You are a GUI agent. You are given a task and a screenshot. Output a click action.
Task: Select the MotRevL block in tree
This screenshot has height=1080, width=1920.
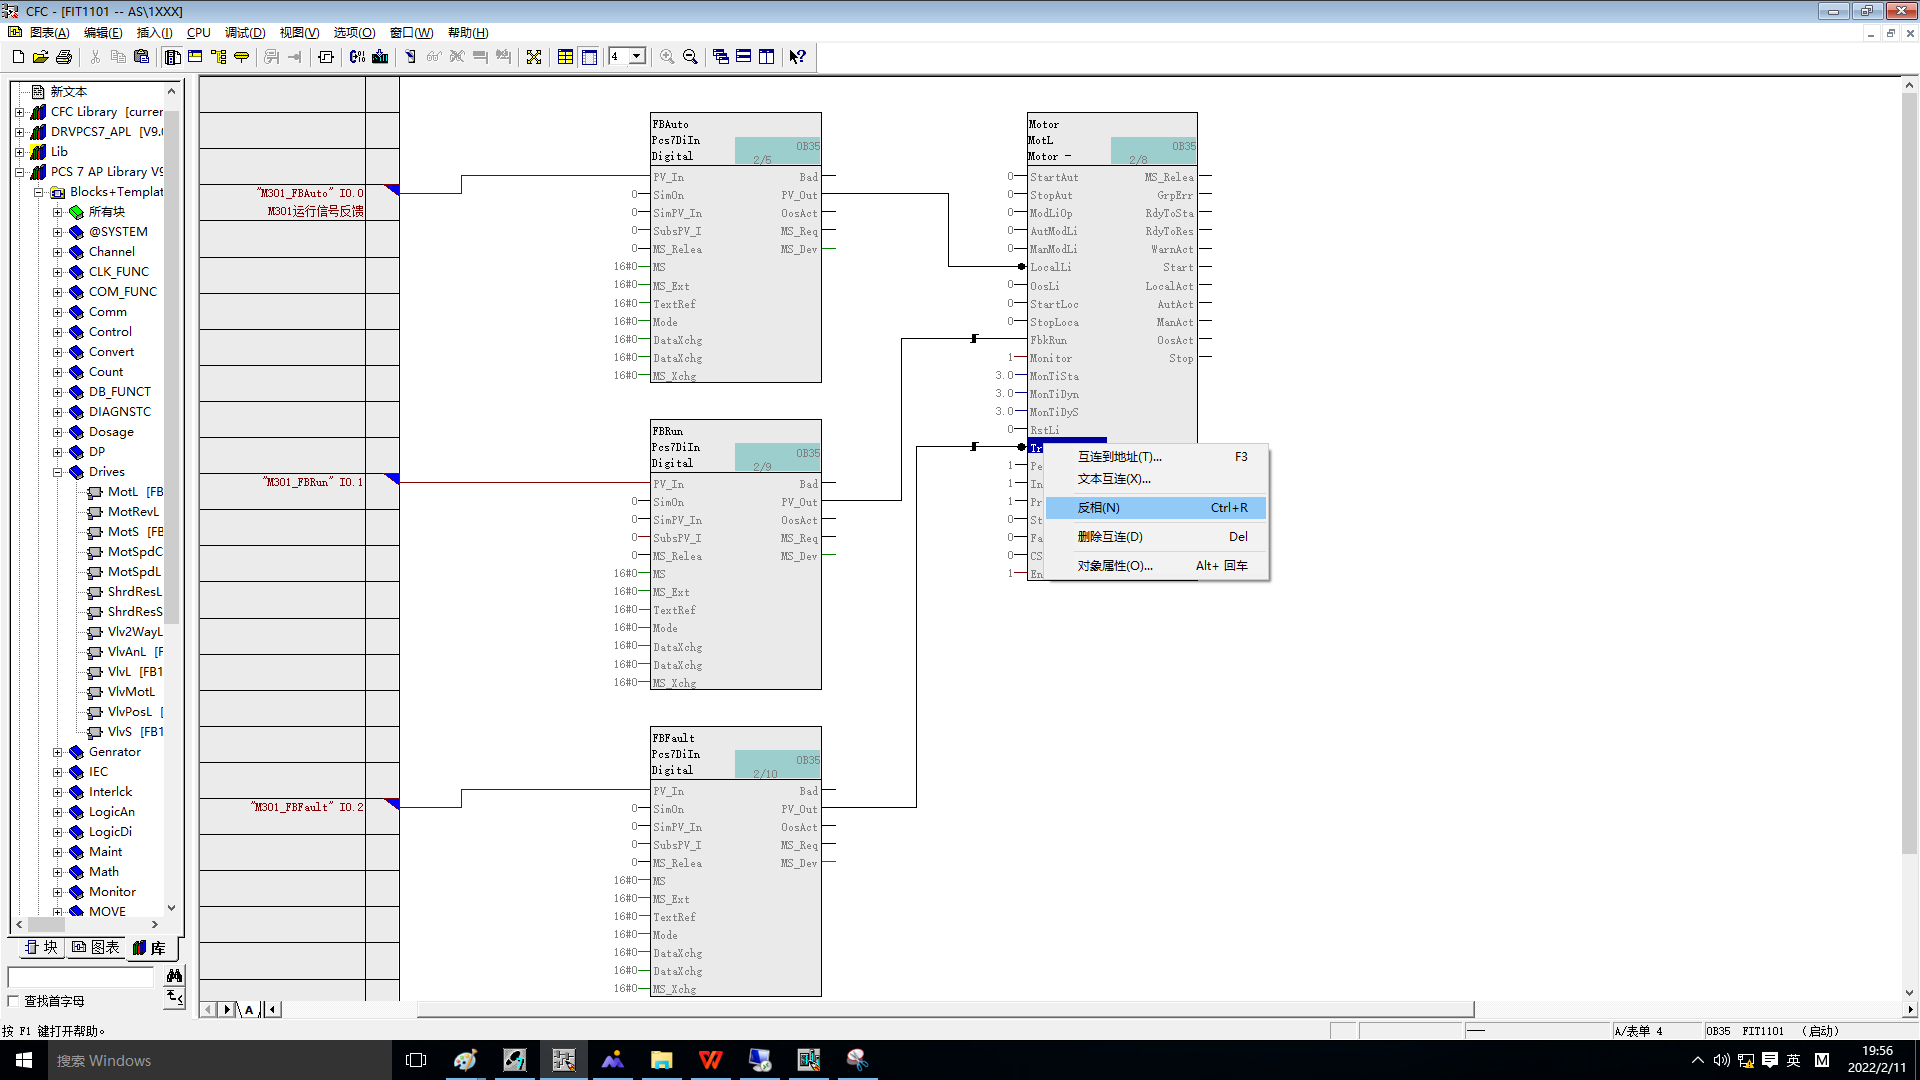point(133,512)
